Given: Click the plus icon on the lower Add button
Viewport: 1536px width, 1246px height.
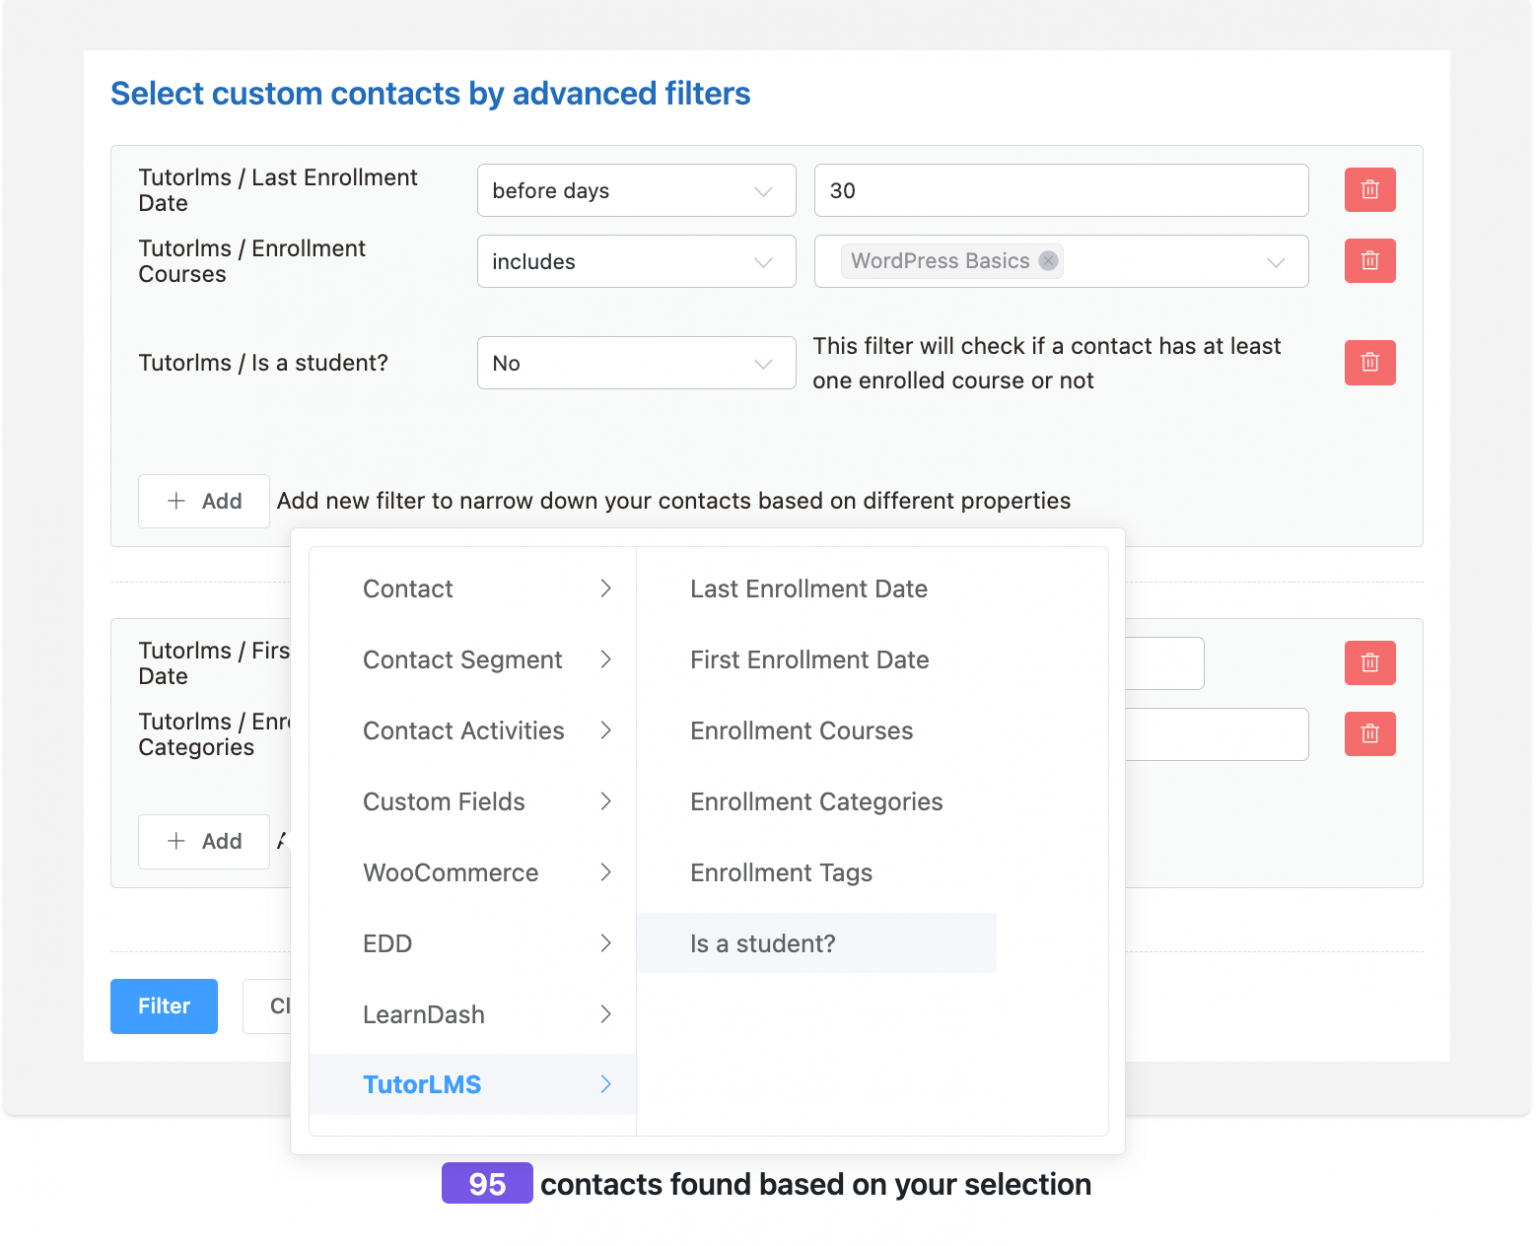Looking at the screenshot, I should pyautogui.click(x=177, y=841).
